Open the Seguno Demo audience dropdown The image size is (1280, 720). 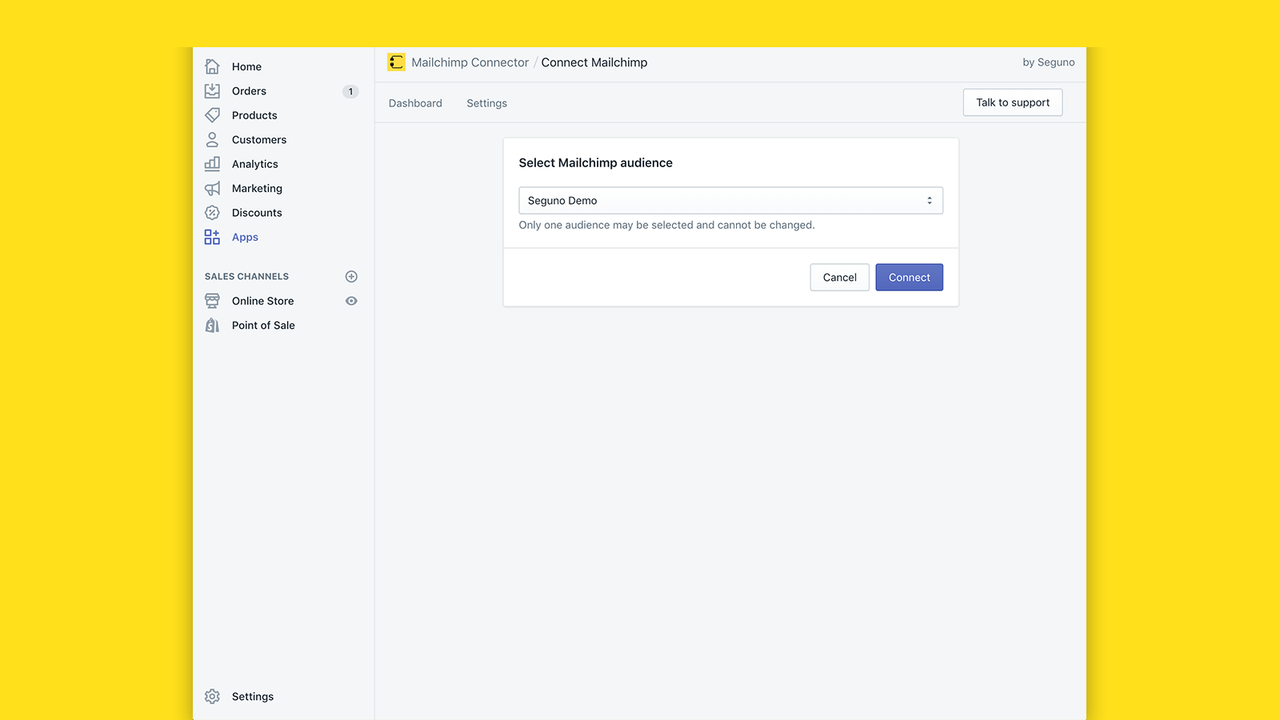pyautogui.click(x=731, y=200)
